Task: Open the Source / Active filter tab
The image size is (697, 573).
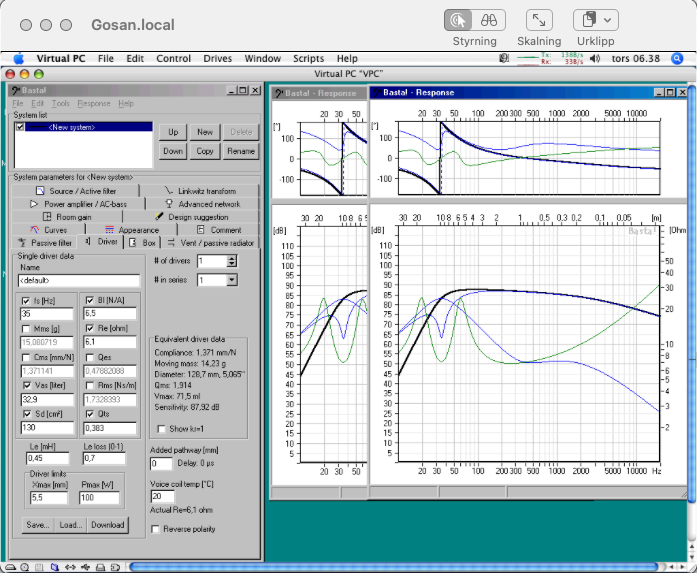Action: (76, 191)
